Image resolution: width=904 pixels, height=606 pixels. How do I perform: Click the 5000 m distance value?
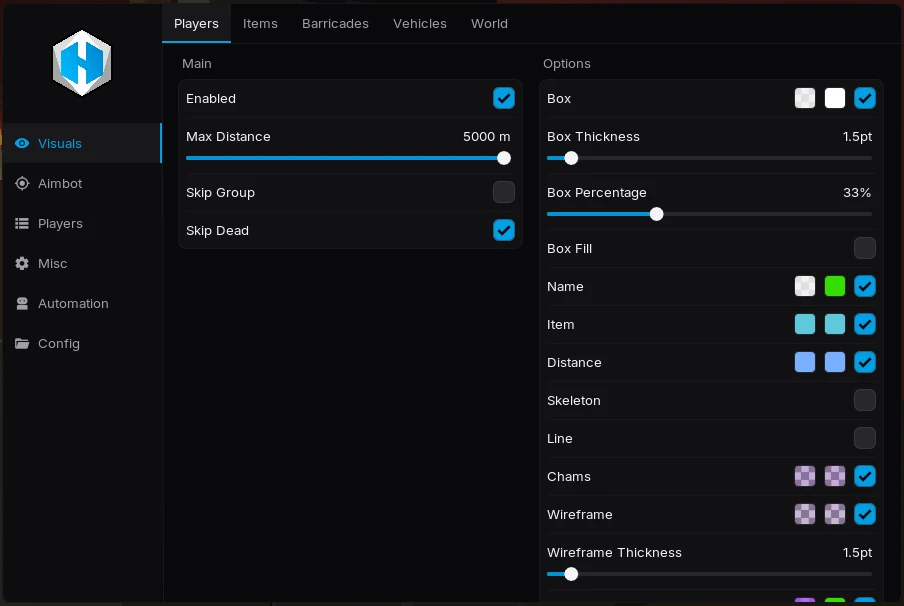pos(487,137)
